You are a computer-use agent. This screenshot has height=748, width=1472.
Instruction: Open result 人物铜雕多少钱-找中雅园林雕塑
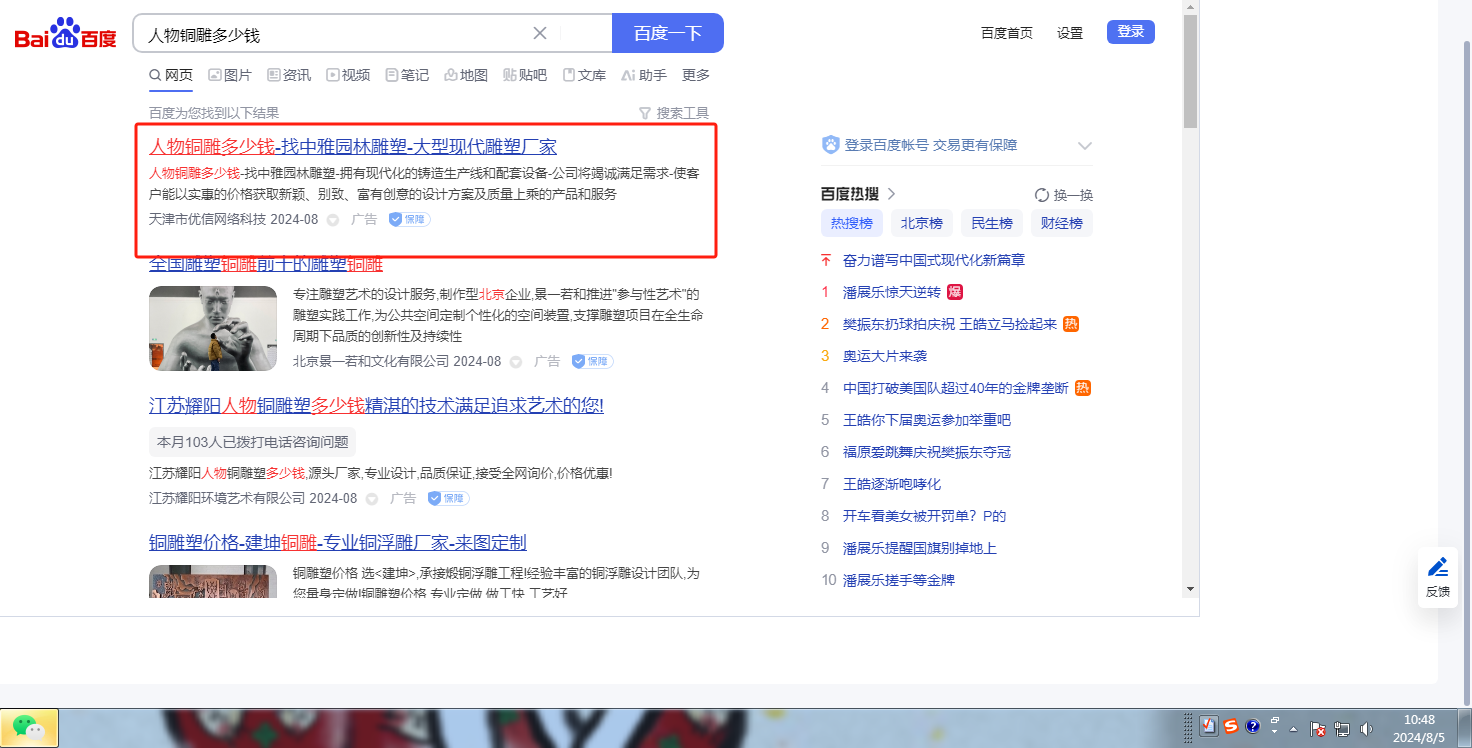[353, 146]
